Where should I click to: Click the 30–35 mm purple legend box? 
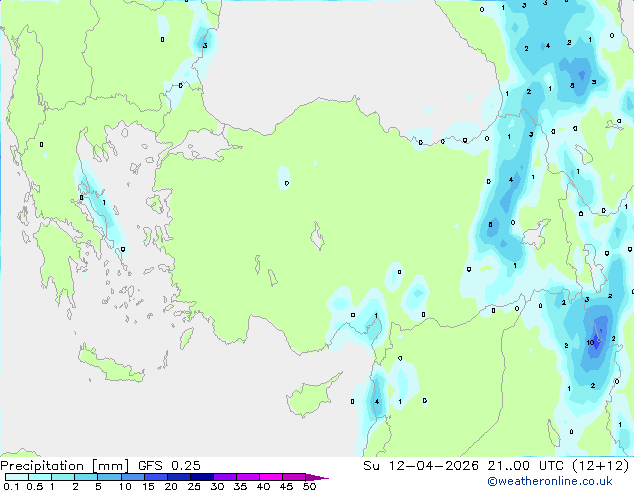tap(225, 477)
